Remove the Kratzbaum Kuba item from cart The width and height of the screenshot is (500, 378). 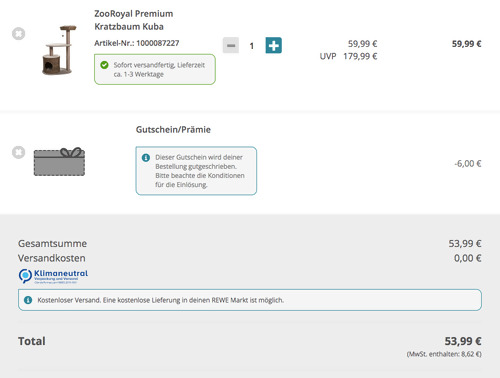pos(19,34)
